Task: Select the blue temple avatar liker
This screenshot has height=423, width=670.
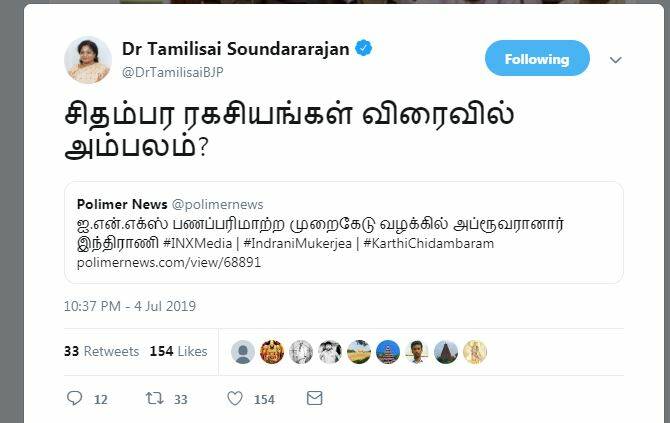Action: (388, 352)
